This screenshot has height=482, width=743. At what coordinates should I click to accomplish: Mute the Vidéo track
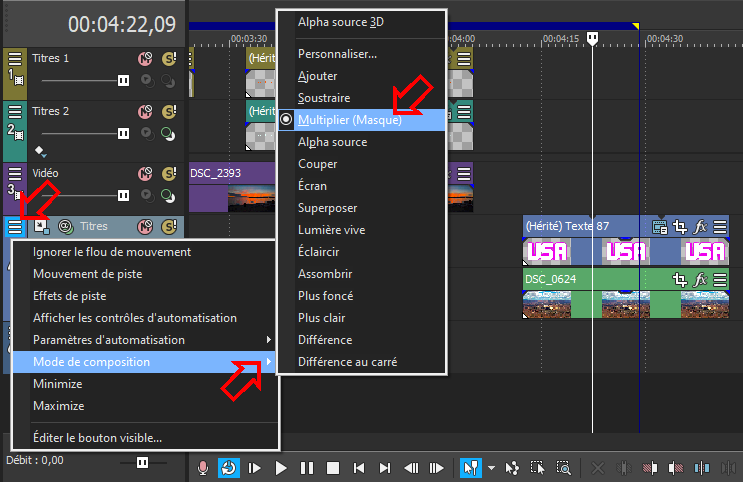click(145, 174)
